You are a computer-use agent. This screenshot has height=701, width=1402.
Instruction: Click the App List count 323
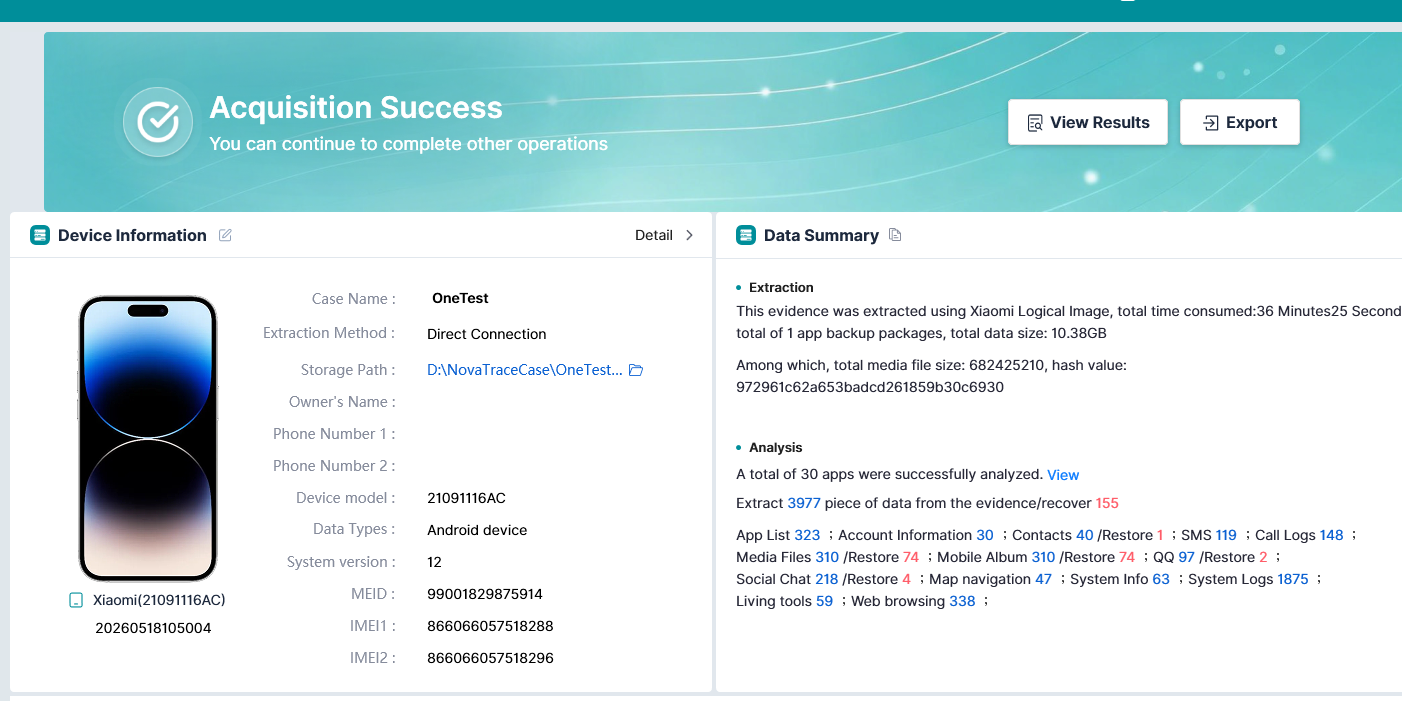coord(807,535)
